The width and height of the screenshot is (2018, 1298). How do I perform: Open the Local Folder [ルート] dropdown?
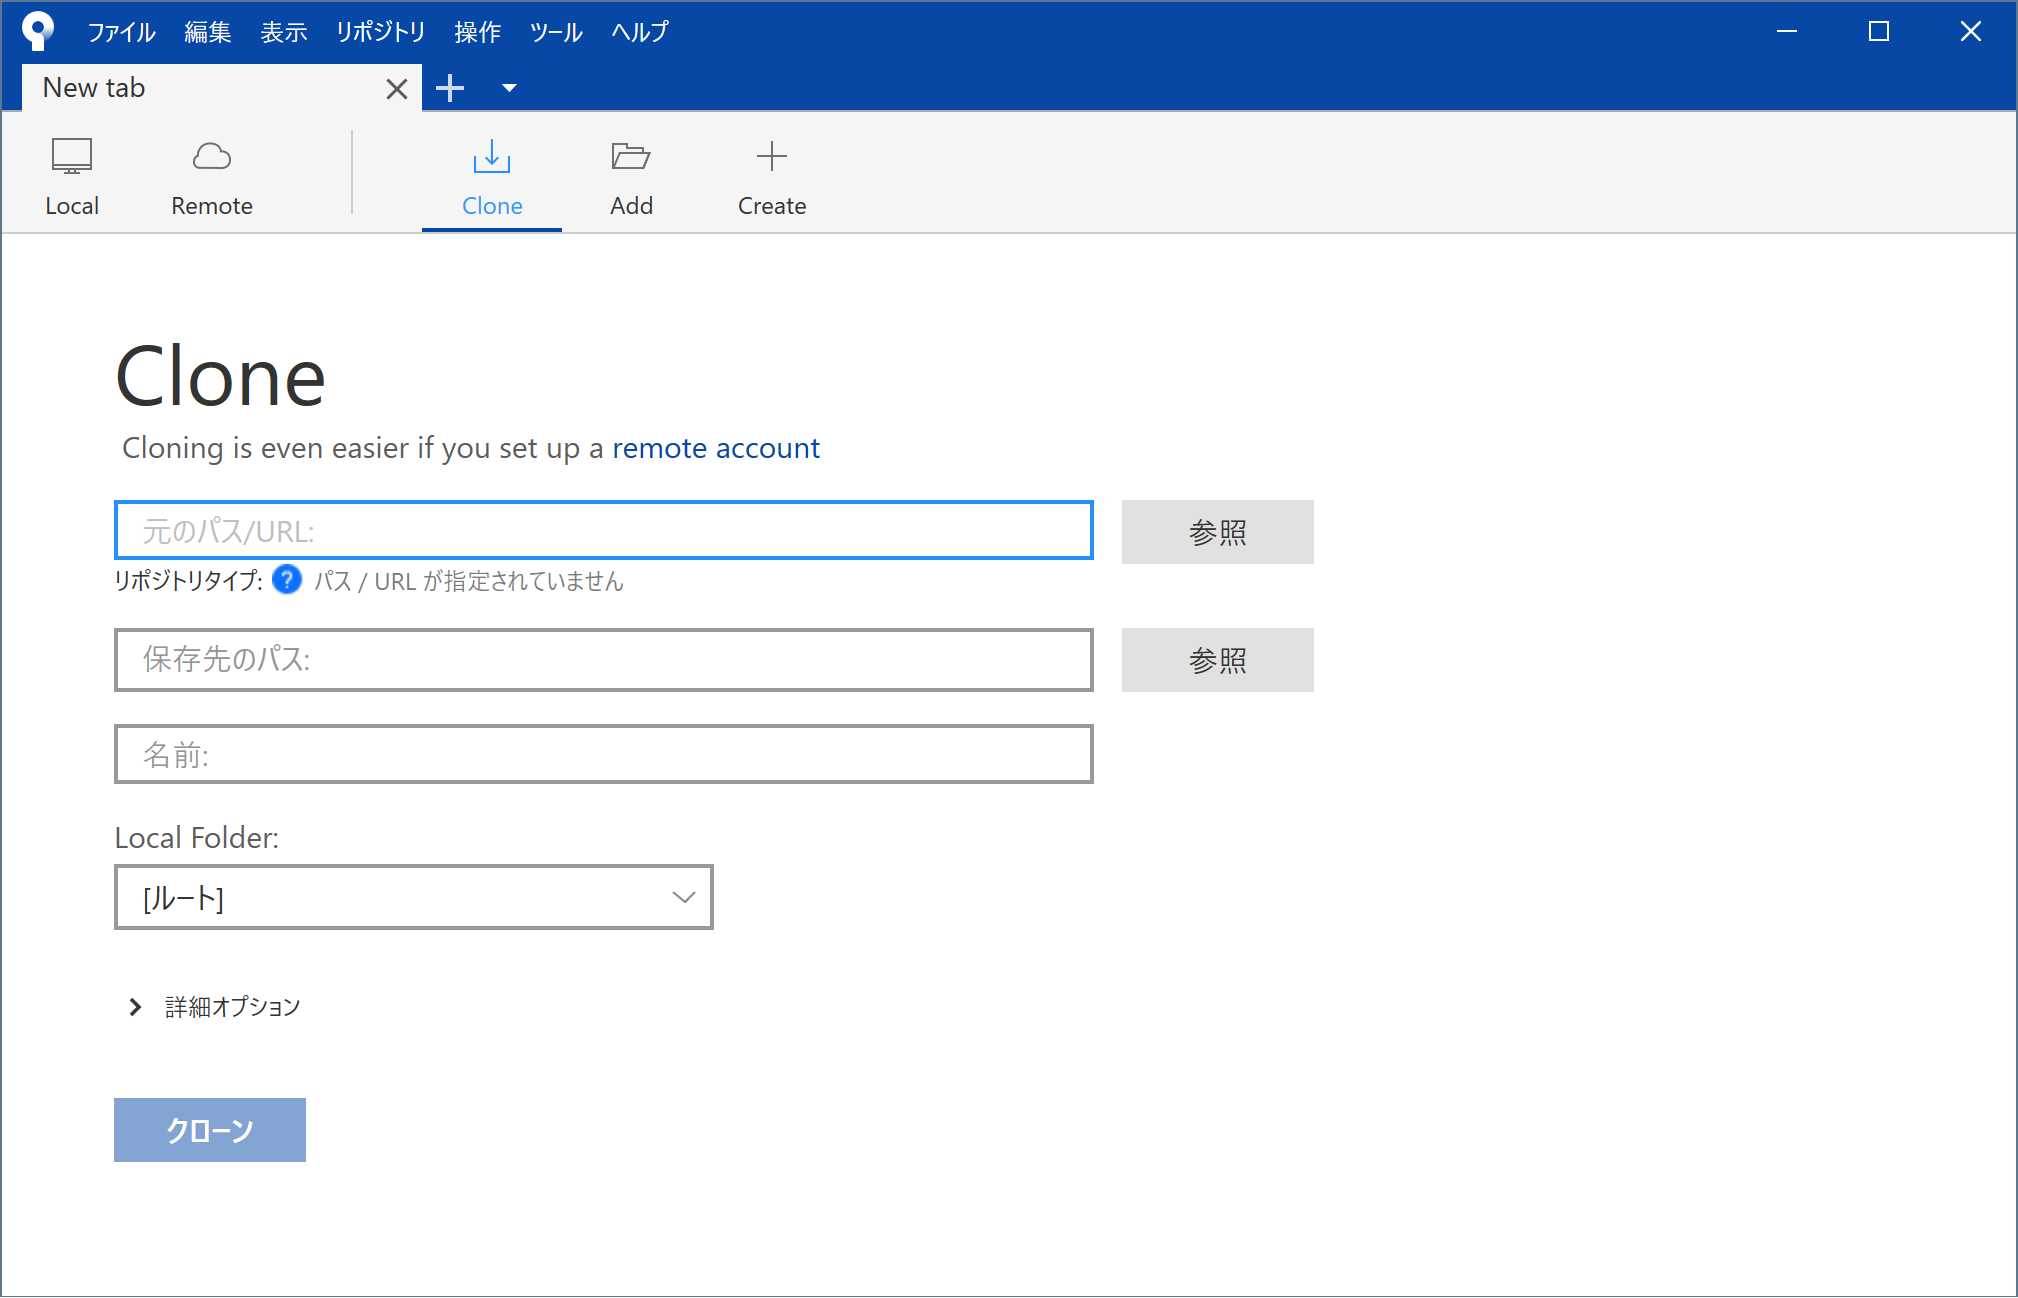413,897
